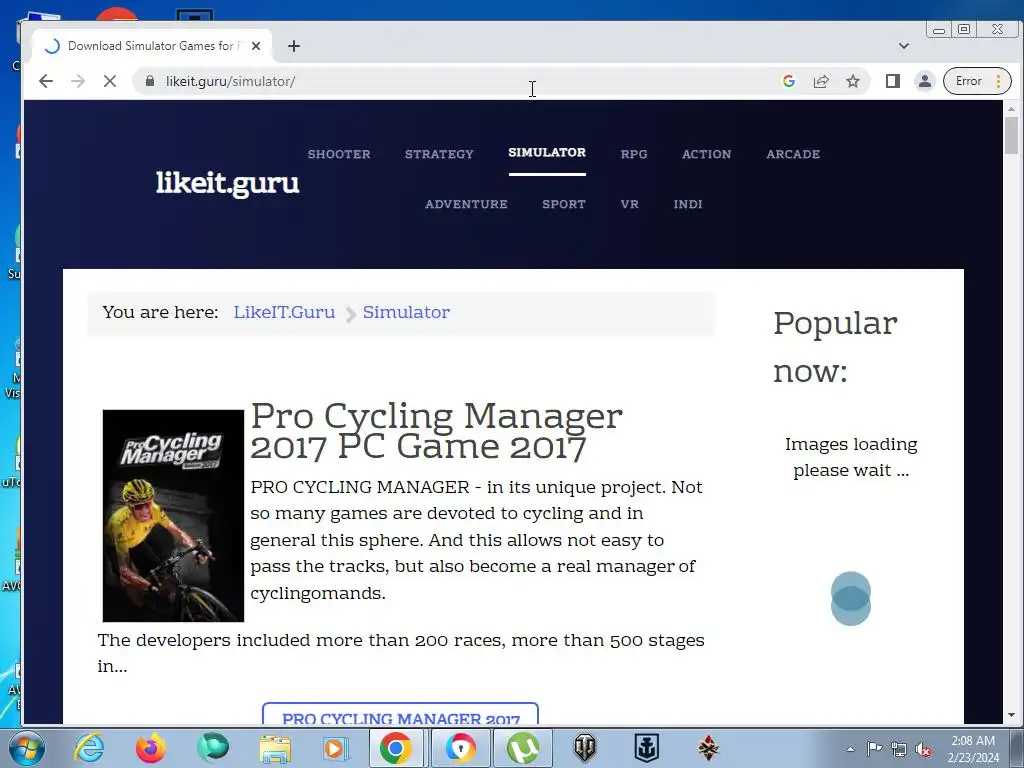The height and width of the screenshot is (768, 1024).
Task: Open the VR category
Action: [x=630, y=204]
